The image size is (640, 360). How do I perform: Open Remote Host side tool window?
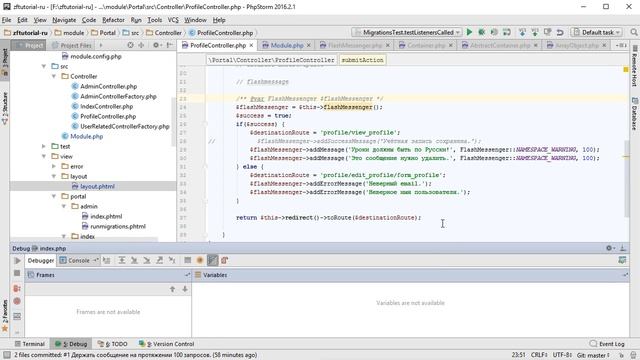click(635, 65)
